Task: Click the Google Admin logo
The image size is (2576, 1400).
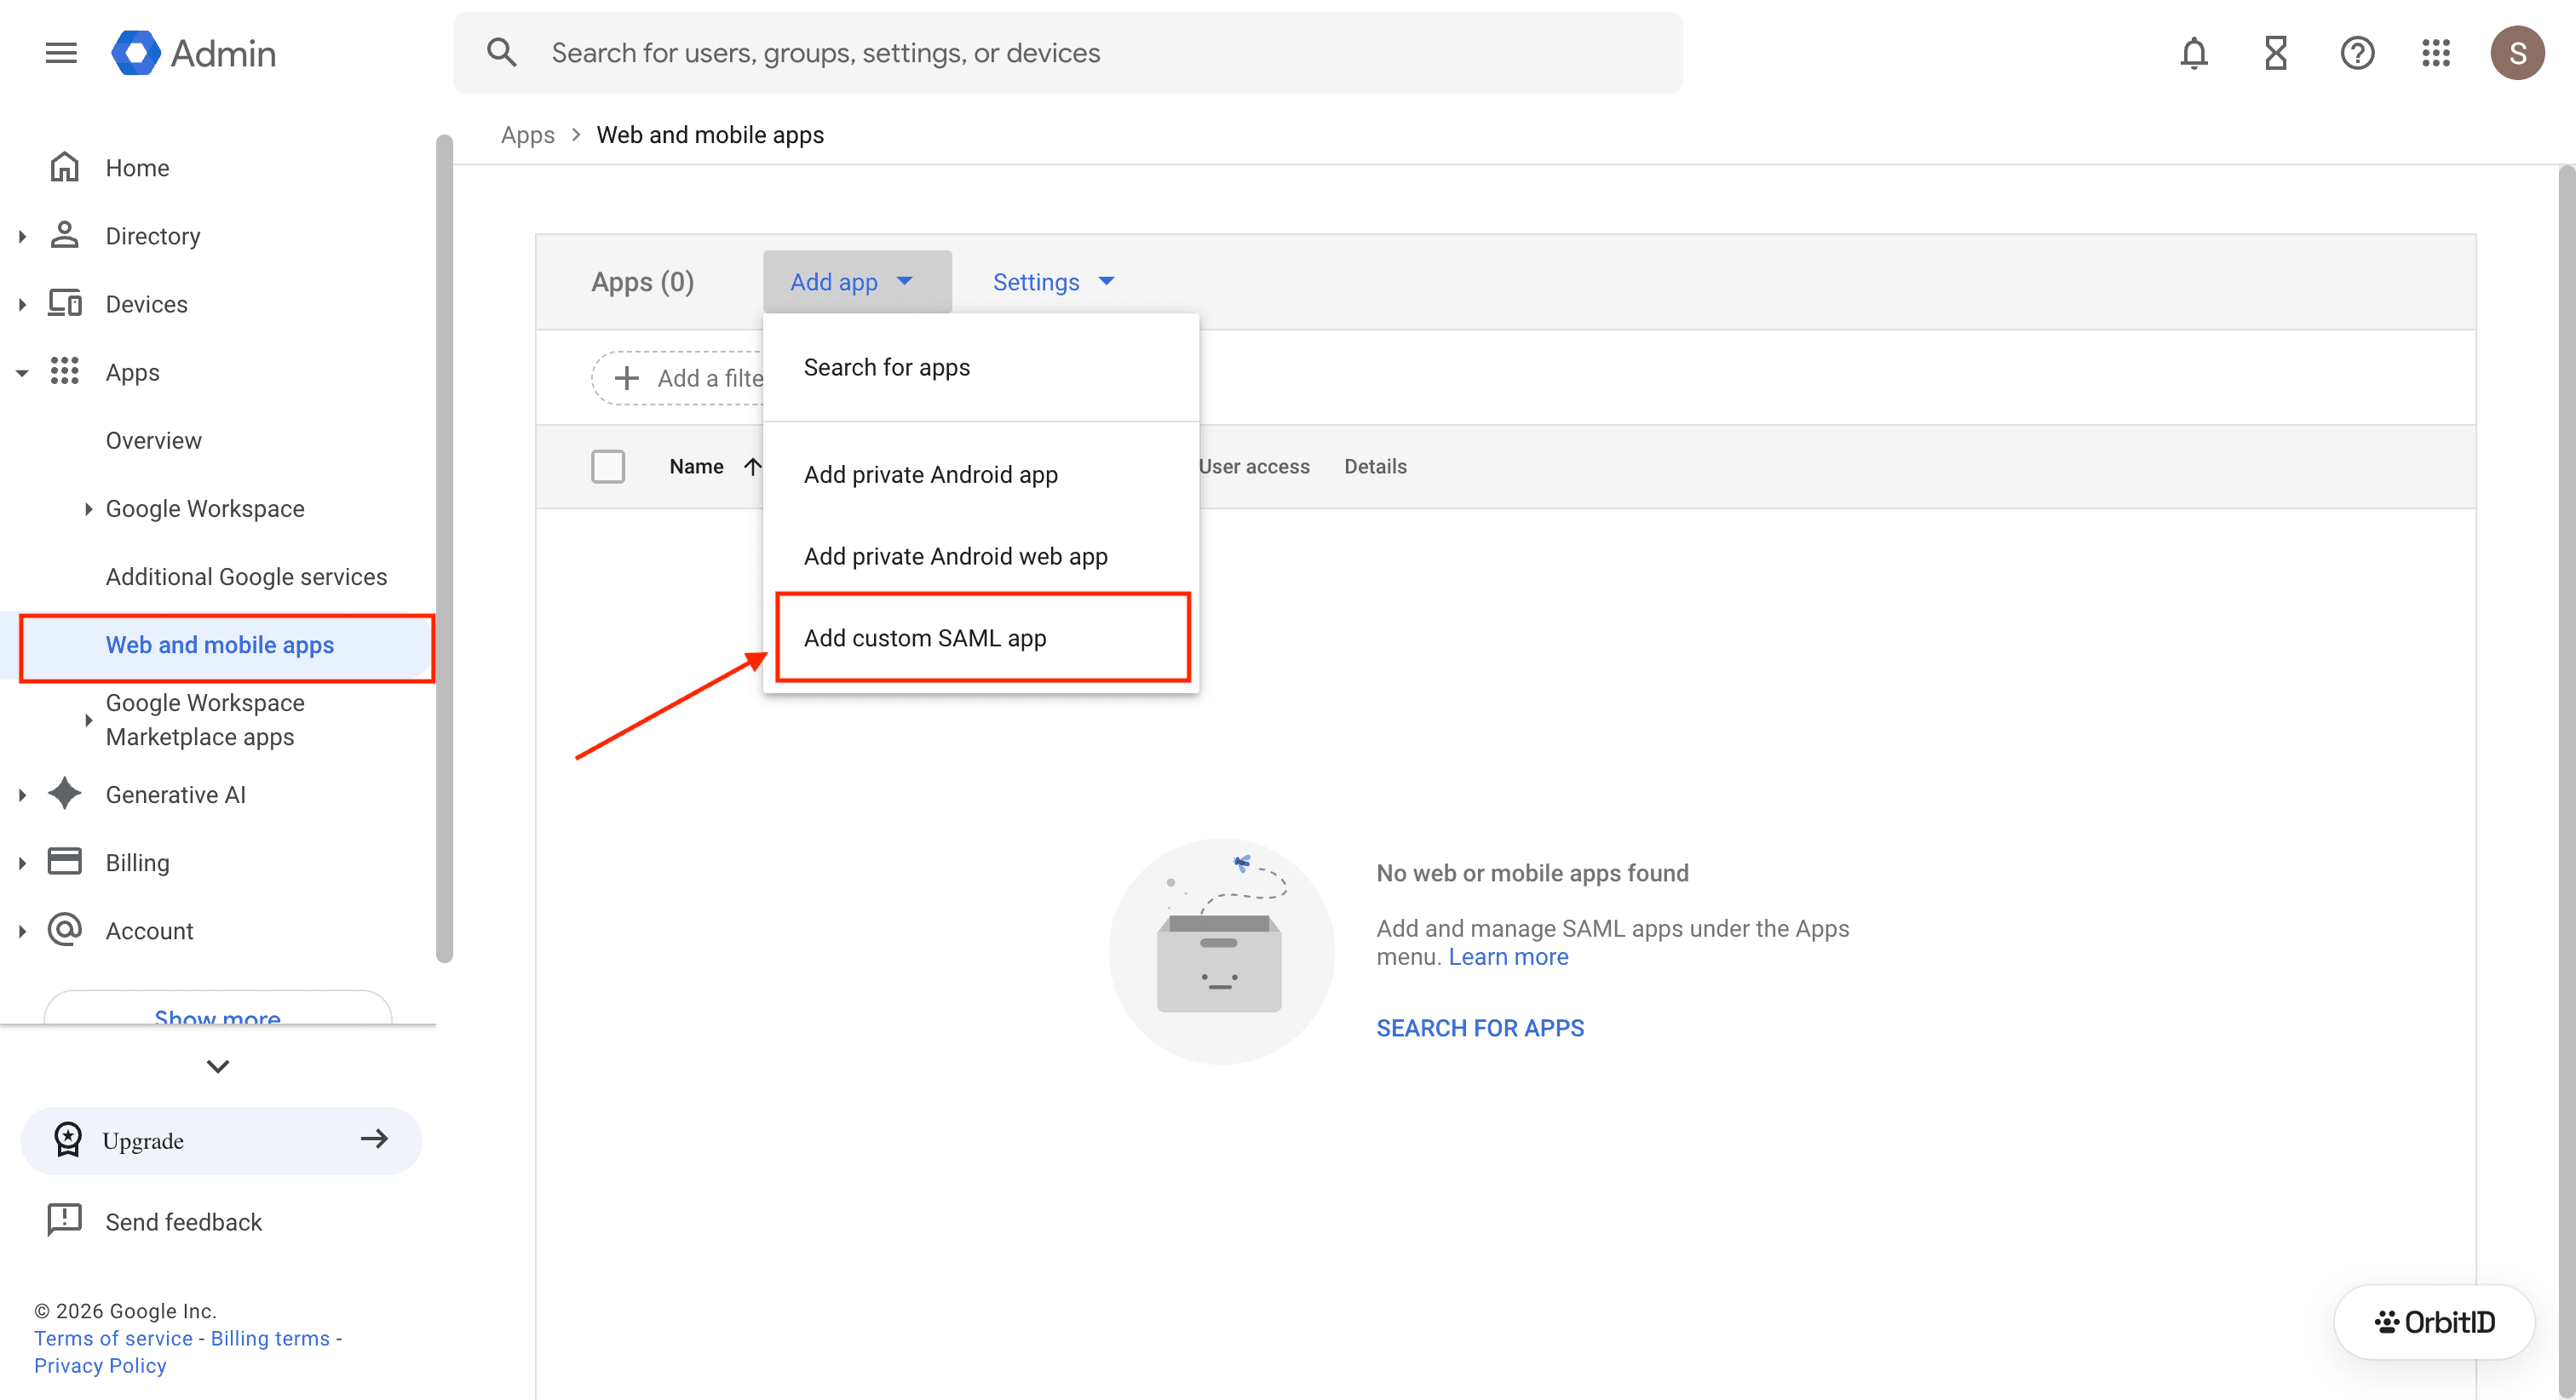Action: coord(194,53)
